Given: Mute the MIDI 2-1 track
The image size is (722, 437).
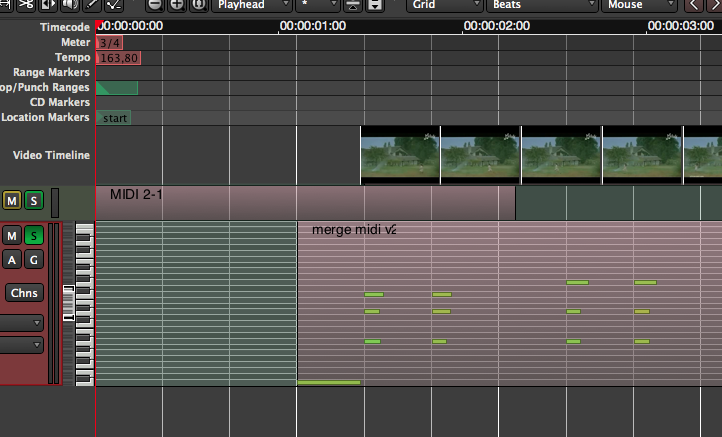Looking at the screenshot, I should tap(12, 201).
